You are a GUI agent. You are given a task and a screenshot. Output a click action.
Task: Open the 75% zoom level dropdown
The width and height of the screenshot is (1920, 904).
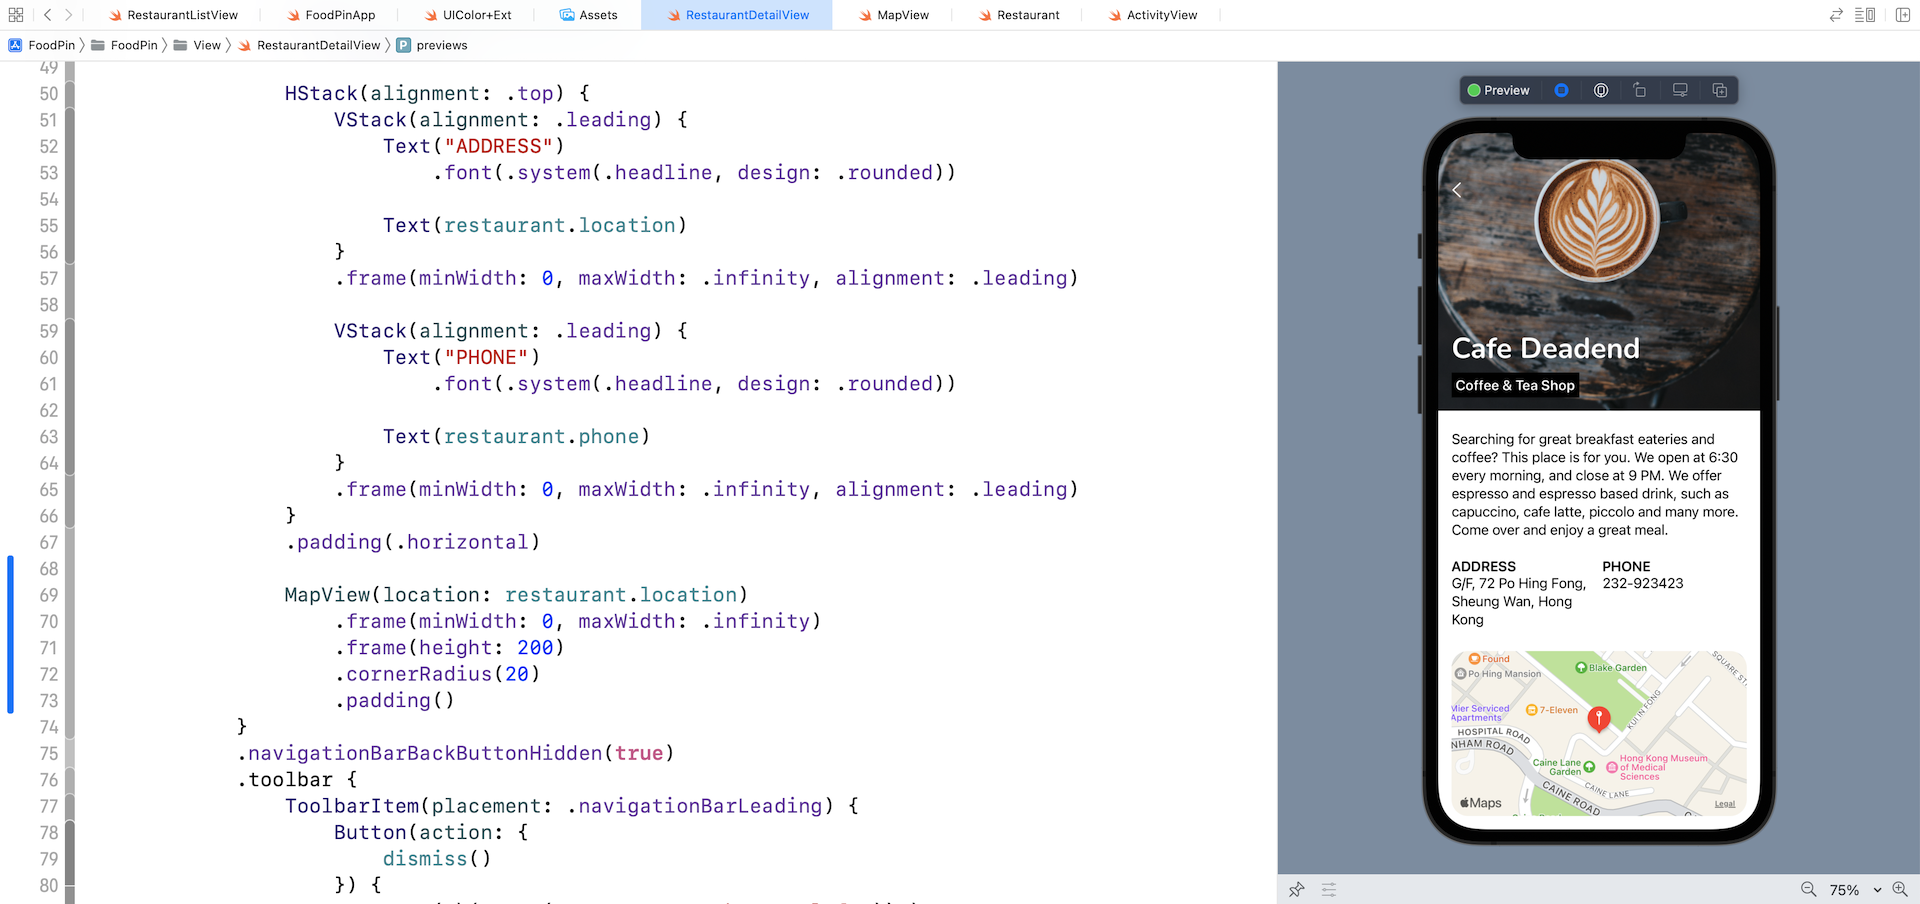point(1855,889)
